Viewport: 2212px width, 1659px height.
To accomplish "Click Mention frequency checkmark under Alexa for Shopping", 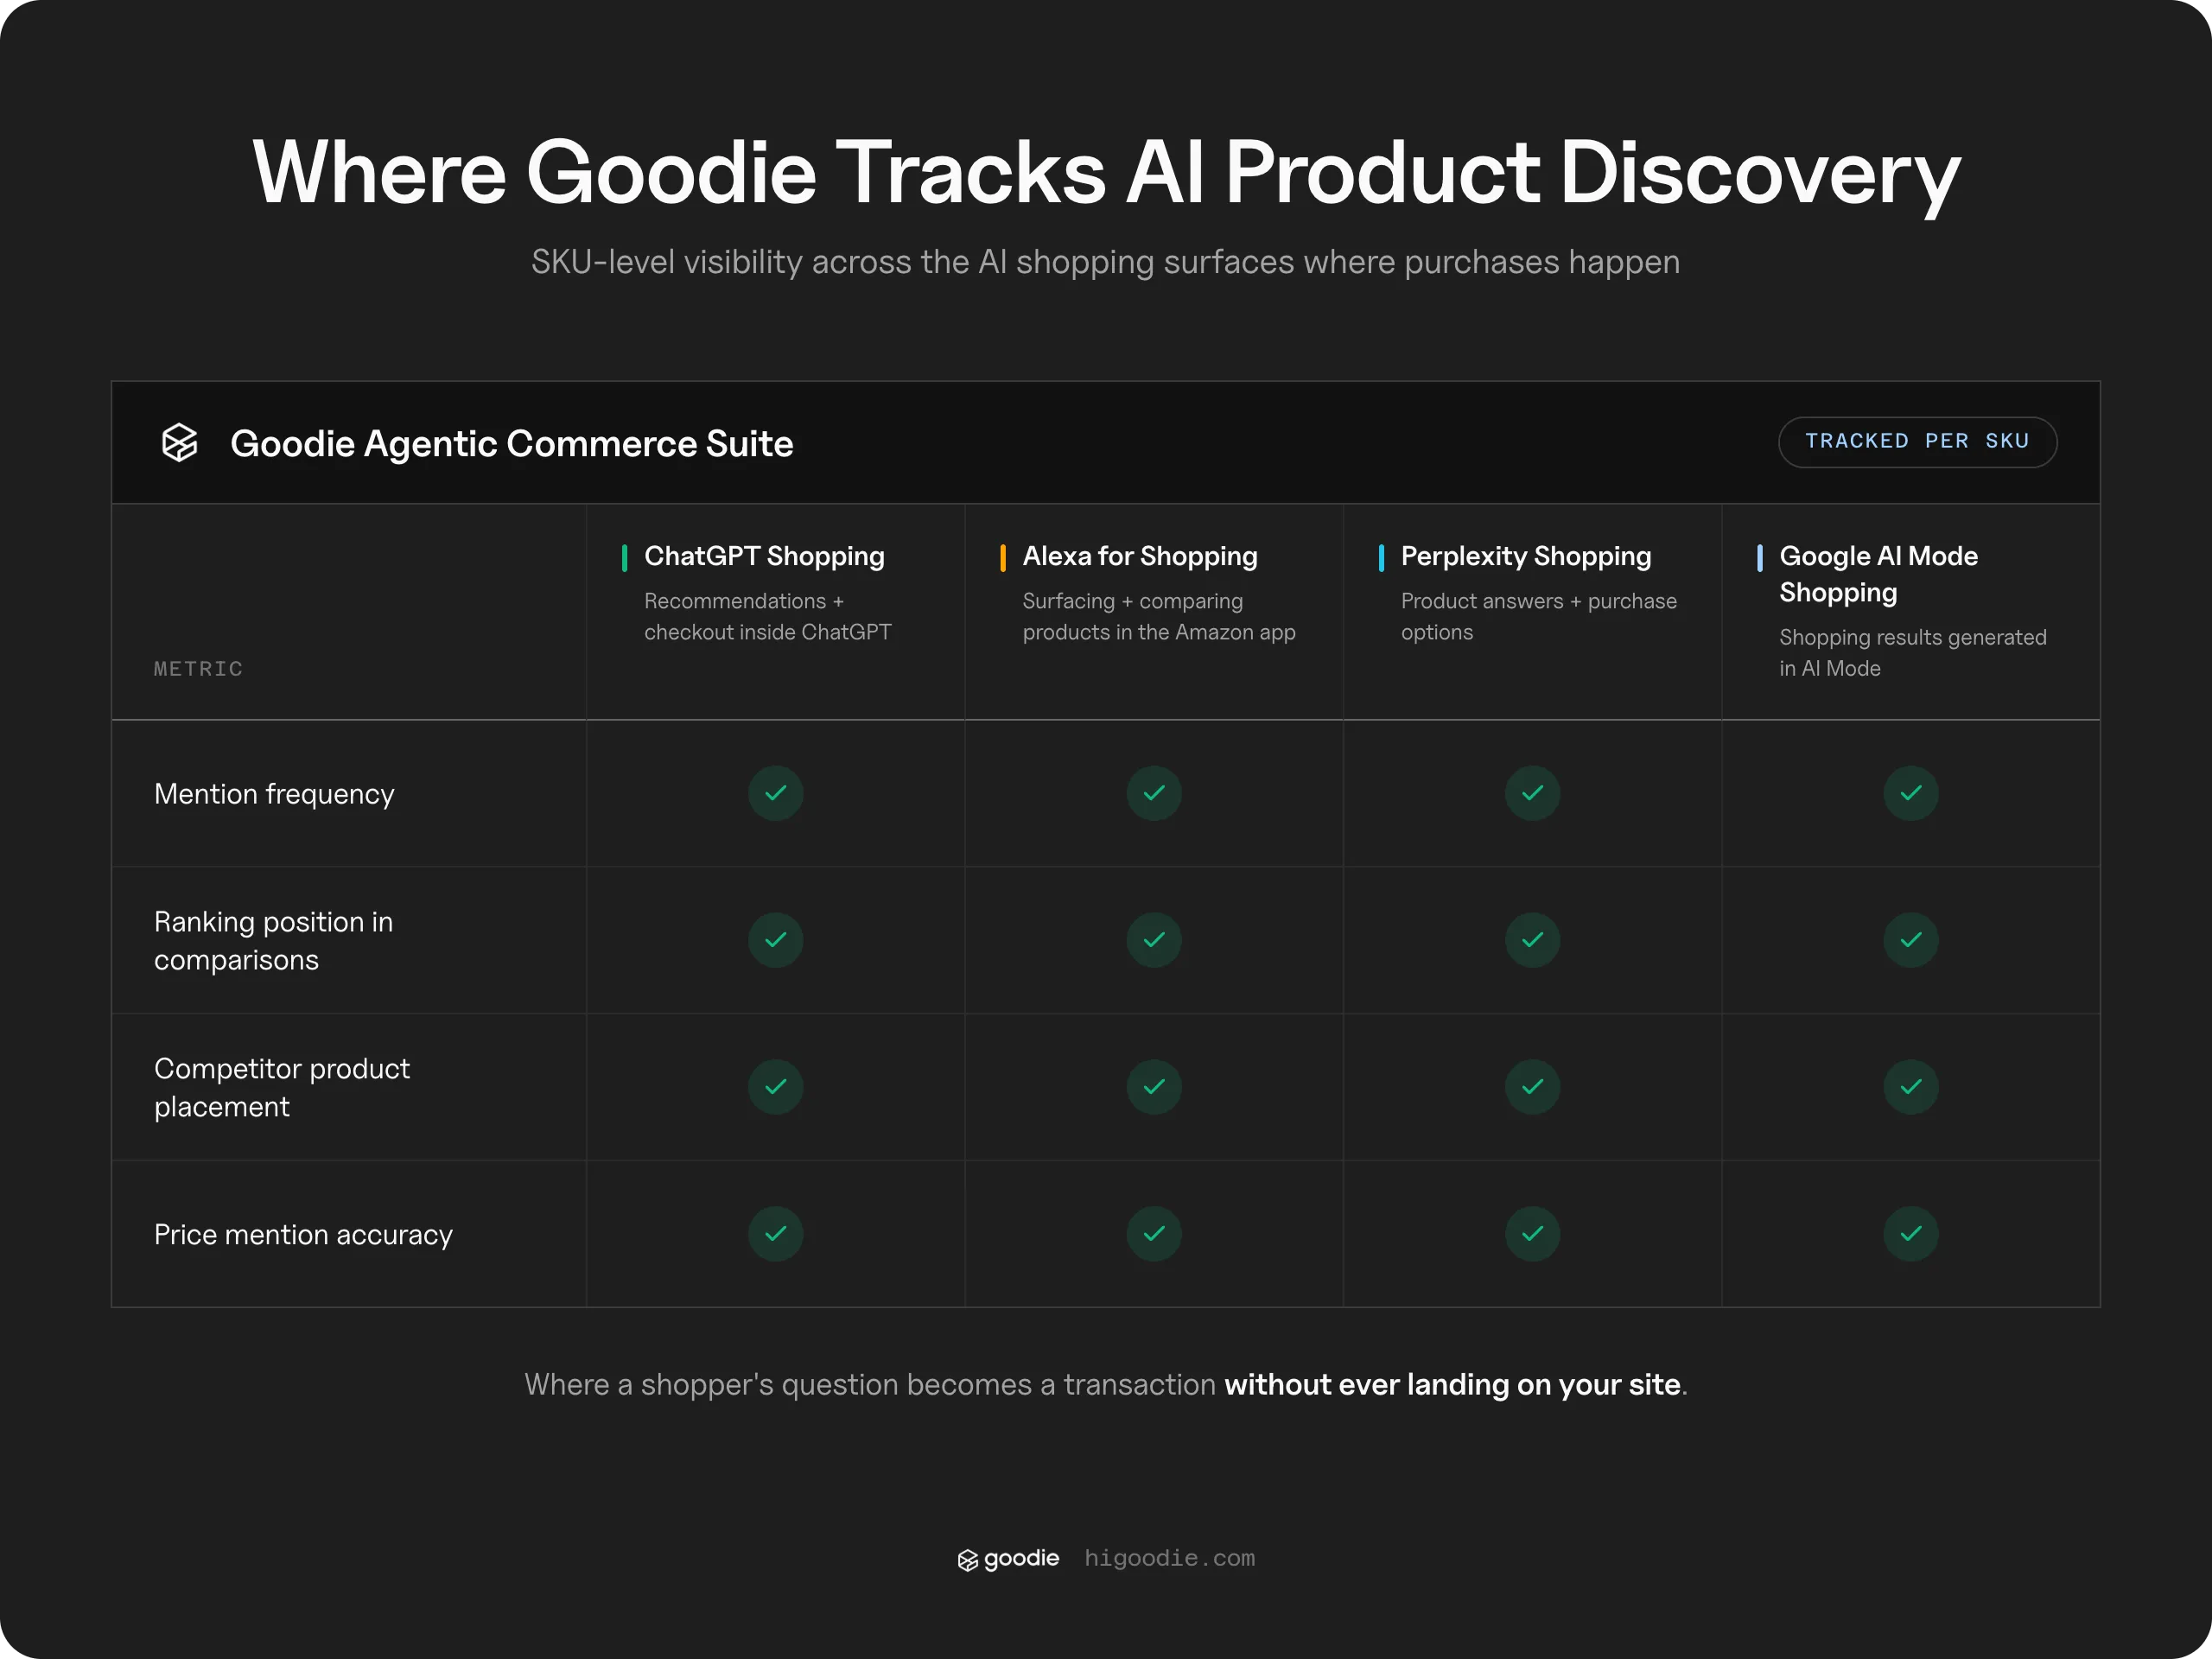I will point(1154,793).
